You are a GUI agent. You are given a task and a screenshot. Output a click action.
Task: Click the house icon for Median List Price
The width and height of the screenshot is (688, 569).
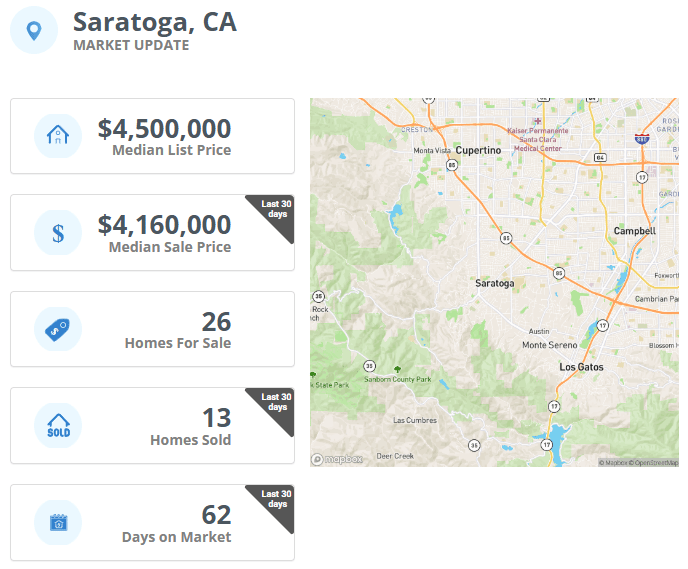click(58, 136)
